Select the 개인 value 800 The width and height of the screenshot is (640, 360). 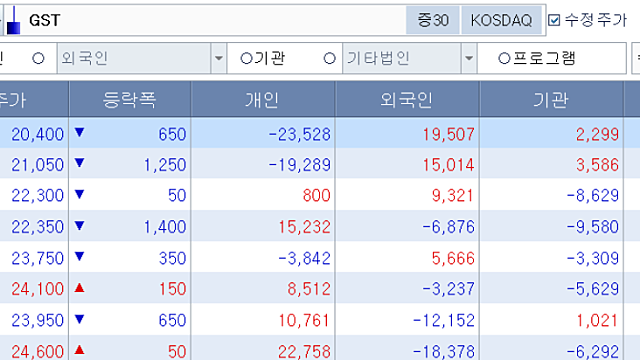pyautogui.click(x=317, y=196)
